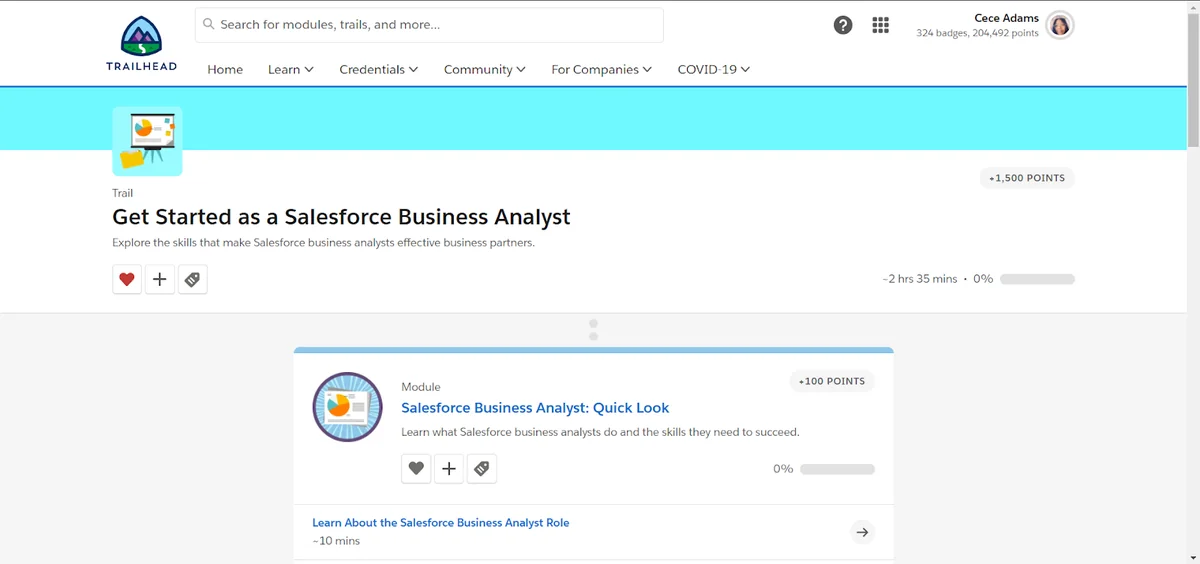Unfavorite the trail with red heart button

(127, 279)
